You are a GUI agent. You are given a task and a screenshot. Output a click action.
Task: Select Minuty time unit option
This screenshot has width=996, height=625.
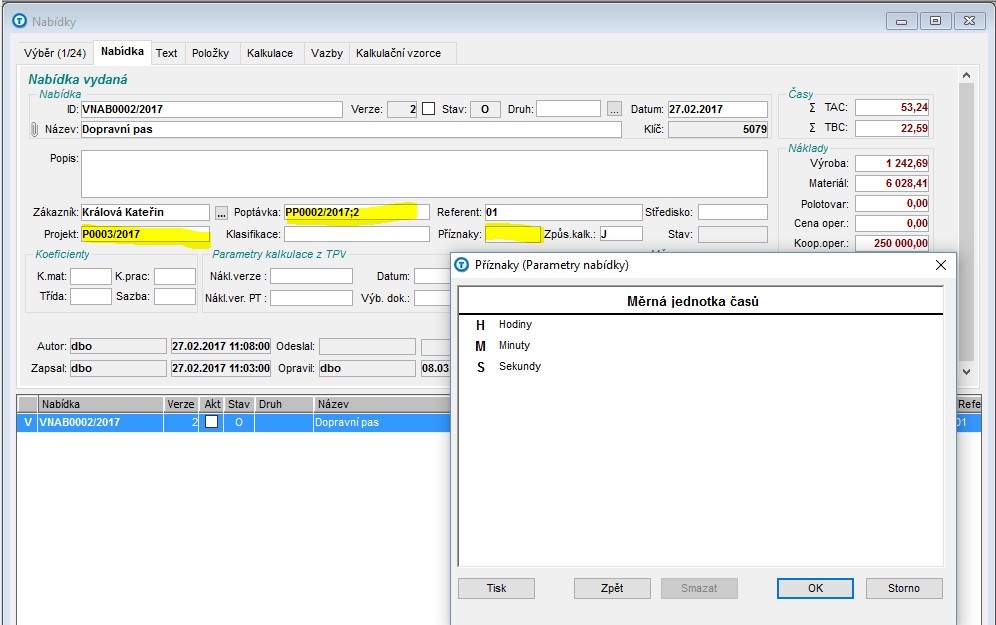click(514, 345)
